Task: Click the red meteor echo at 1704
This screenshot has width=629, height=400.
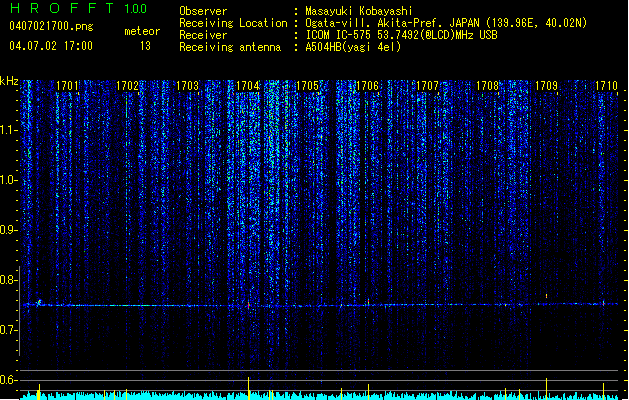Action: [x=249, y=305]
